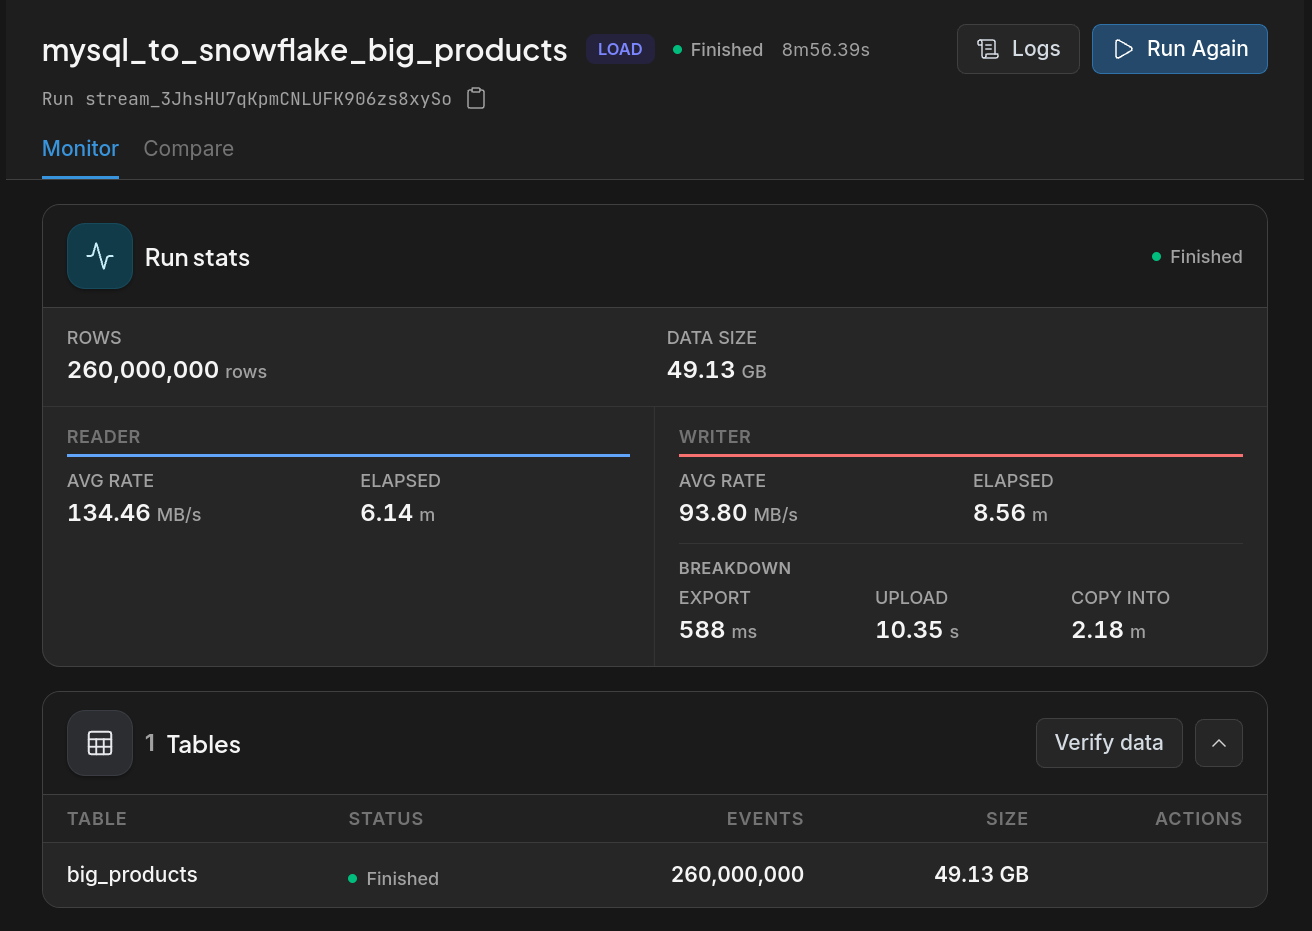The width and height of the screenshot is (1312, 931).
Task: Copy the run stream ID with clipboard icon
Action: tap(476, 98)
